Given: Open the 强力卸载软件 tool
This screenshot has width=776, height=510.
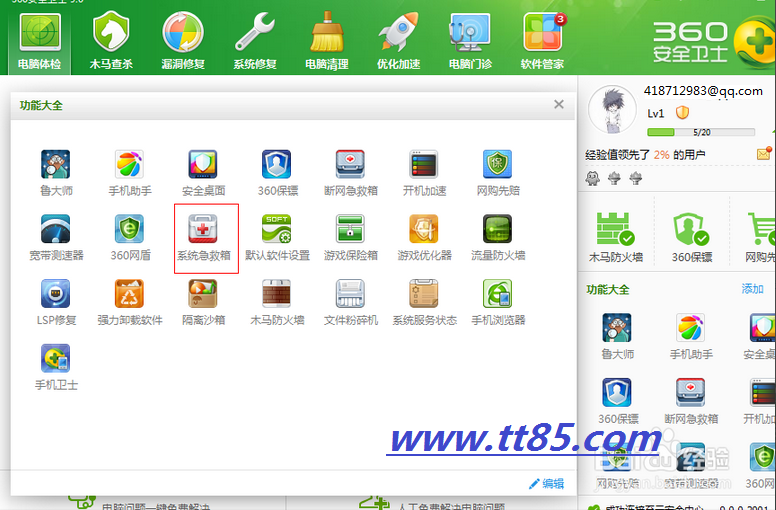Looking at the screenshot, I should point(129,301).
